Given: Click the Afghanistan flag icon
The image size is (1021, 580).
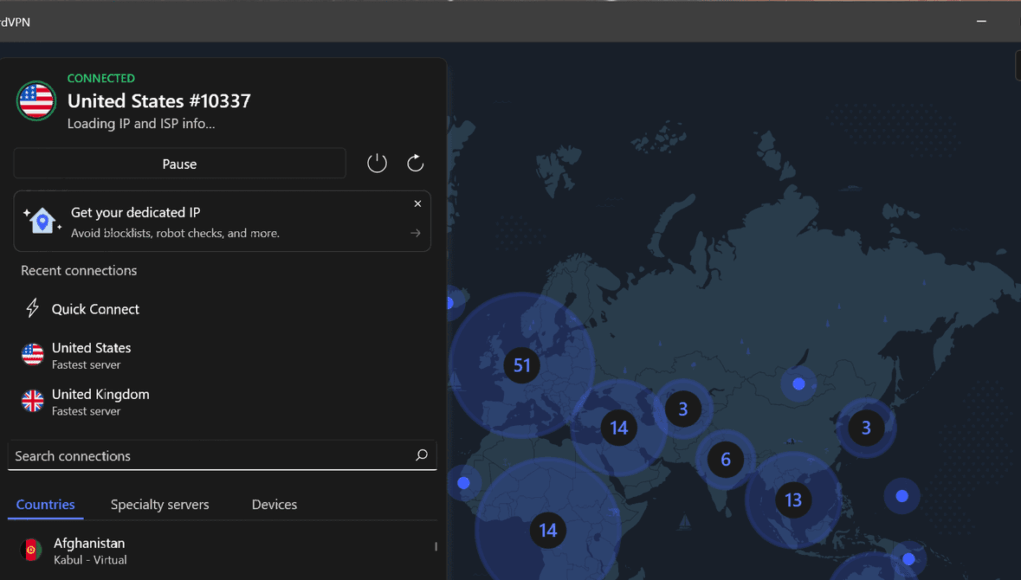Looking at the screenshot, I should tap(30, 549).
